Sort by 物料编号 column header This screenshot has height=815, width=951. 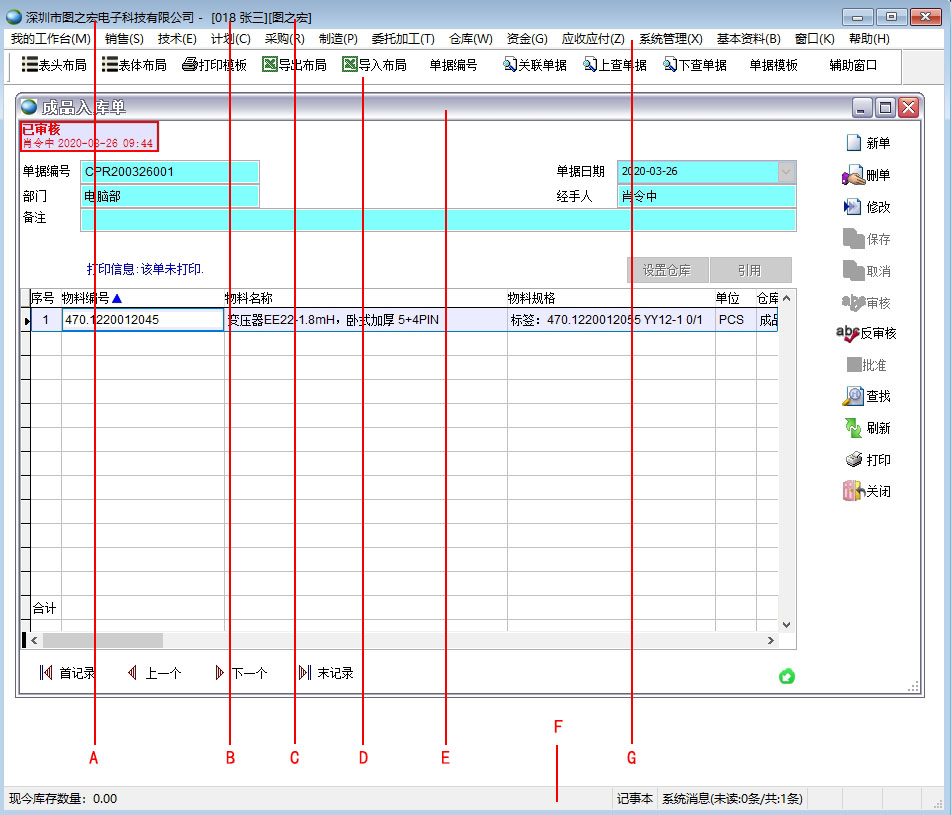coord(90,298)
